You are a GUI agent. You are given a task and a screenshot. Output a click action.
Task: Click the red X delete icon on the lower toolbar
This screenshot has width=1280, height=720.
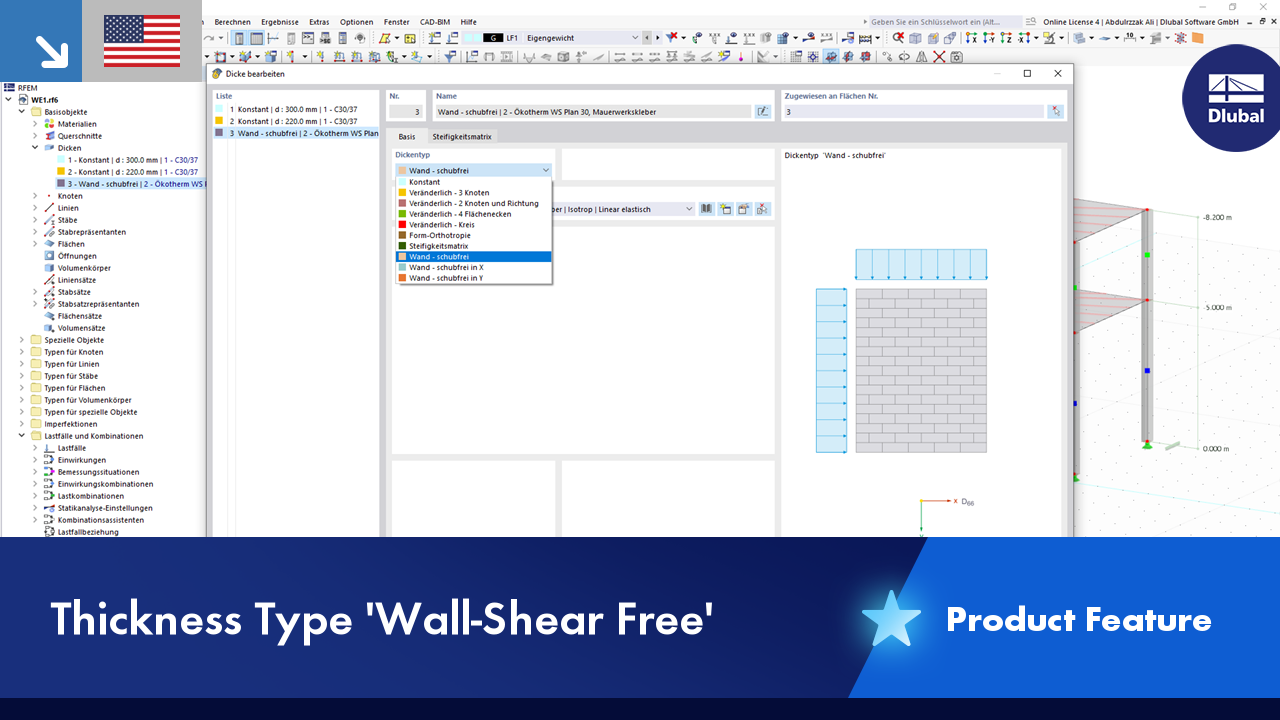click(938, 57)
